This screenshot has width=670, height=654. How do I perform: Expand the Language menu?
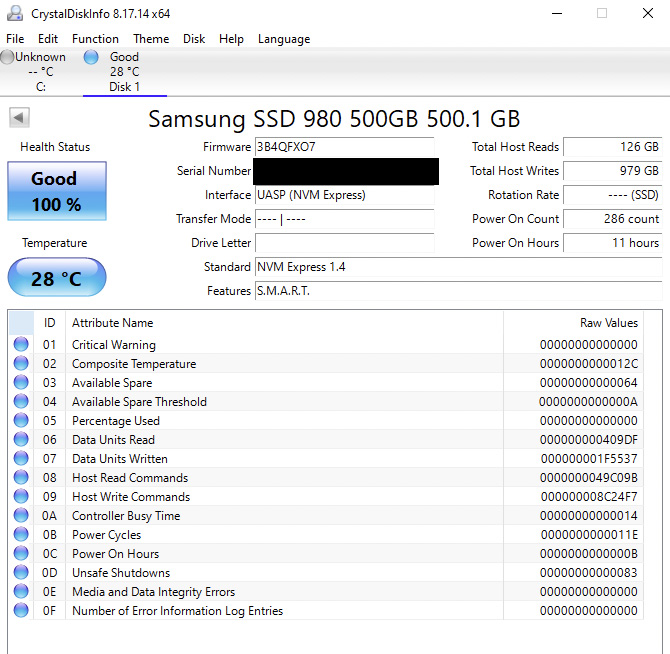point(284,39)
